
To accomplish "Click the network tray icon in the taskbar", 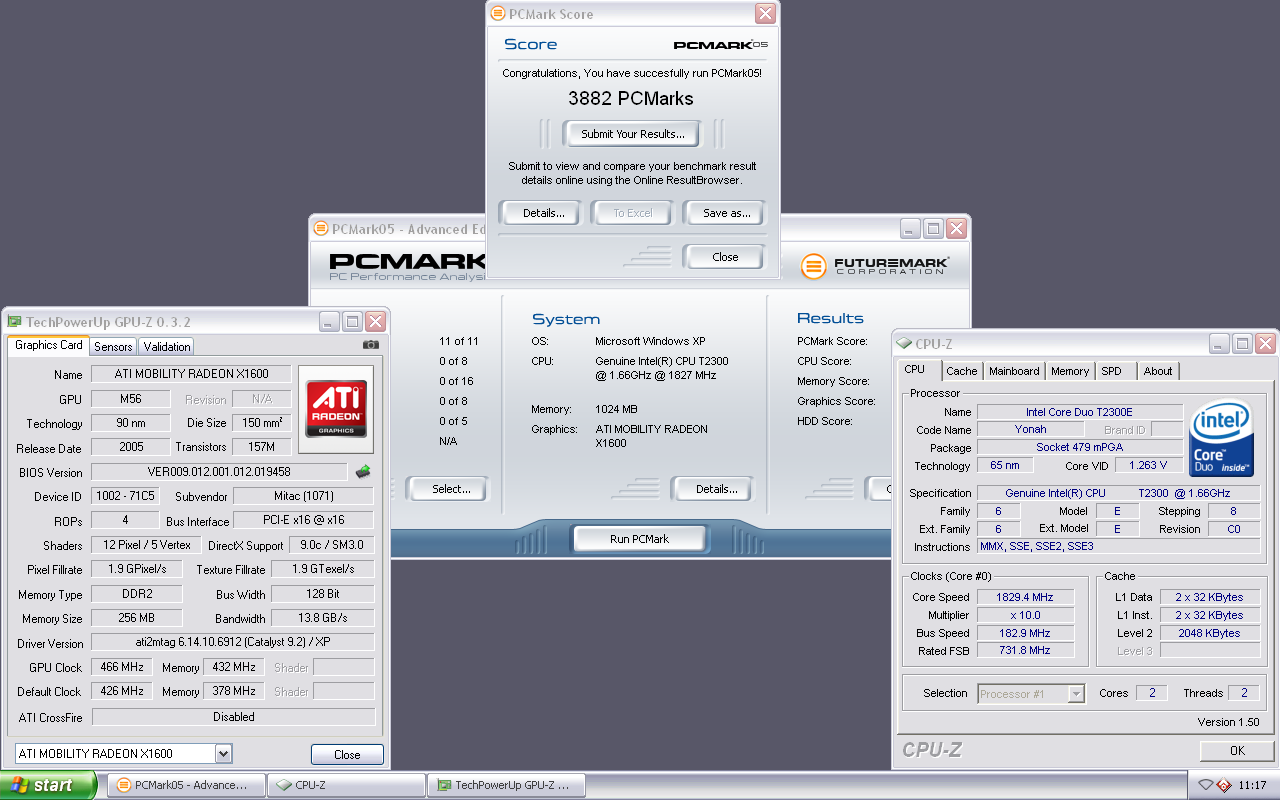I will click(1206, 785).
